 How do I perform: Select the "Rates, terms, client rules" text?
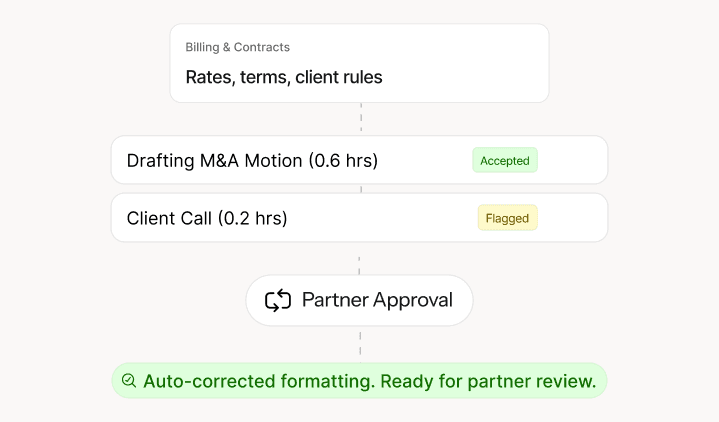point(284,77)
